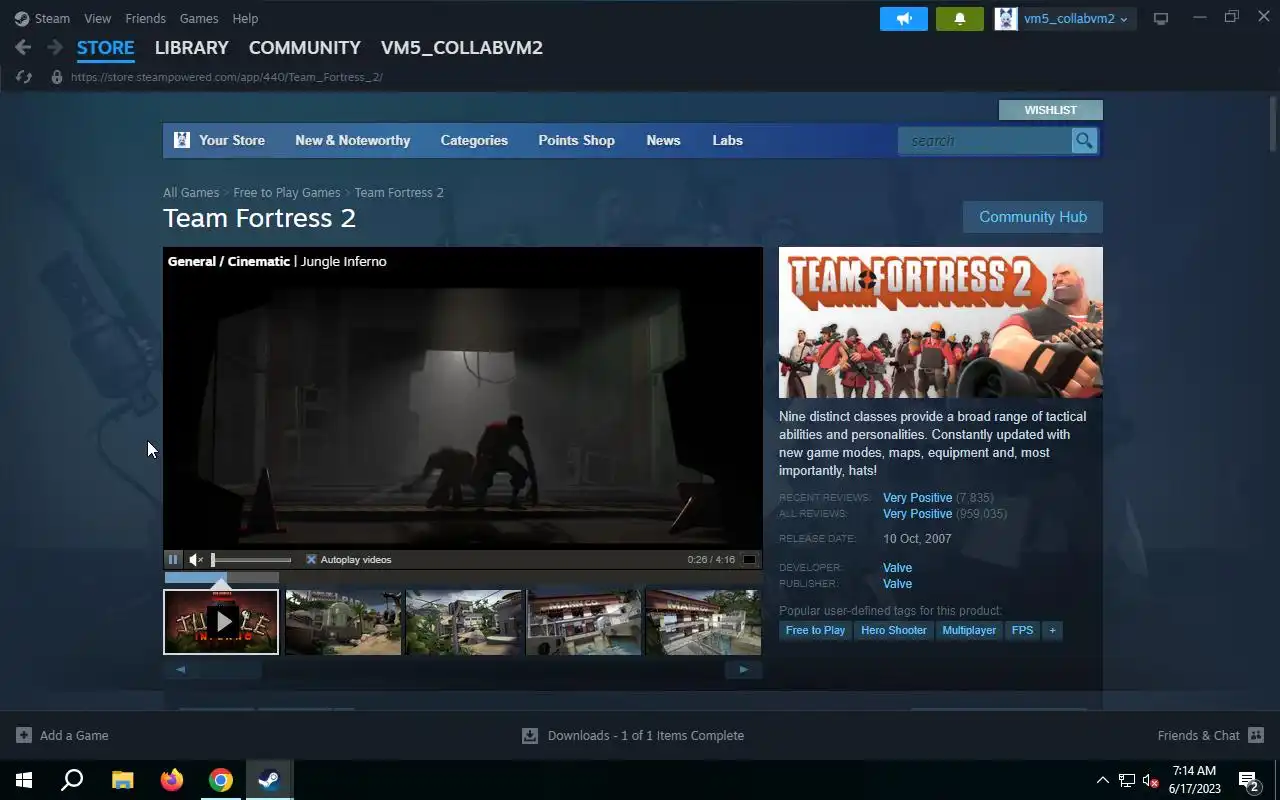Image resolution: width=1280 pixels, height=800 pixels.
Task: Select the Jungle Inferno trailer thumbnail
Action: (x=221, y=622)
